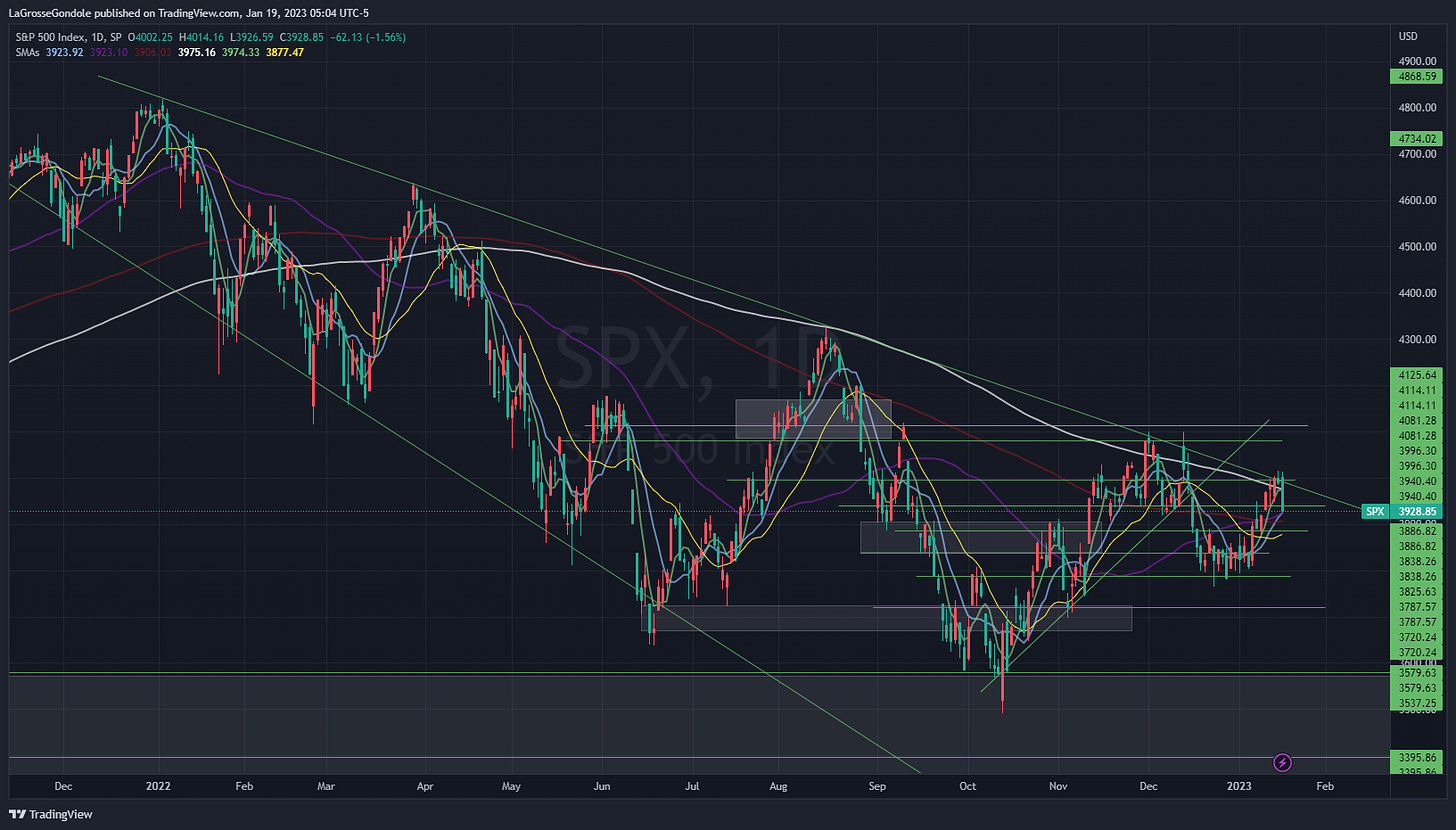1456x830 pixels.
Task: Click the purple SMA value 3923.10
Action: coord(111,51)
